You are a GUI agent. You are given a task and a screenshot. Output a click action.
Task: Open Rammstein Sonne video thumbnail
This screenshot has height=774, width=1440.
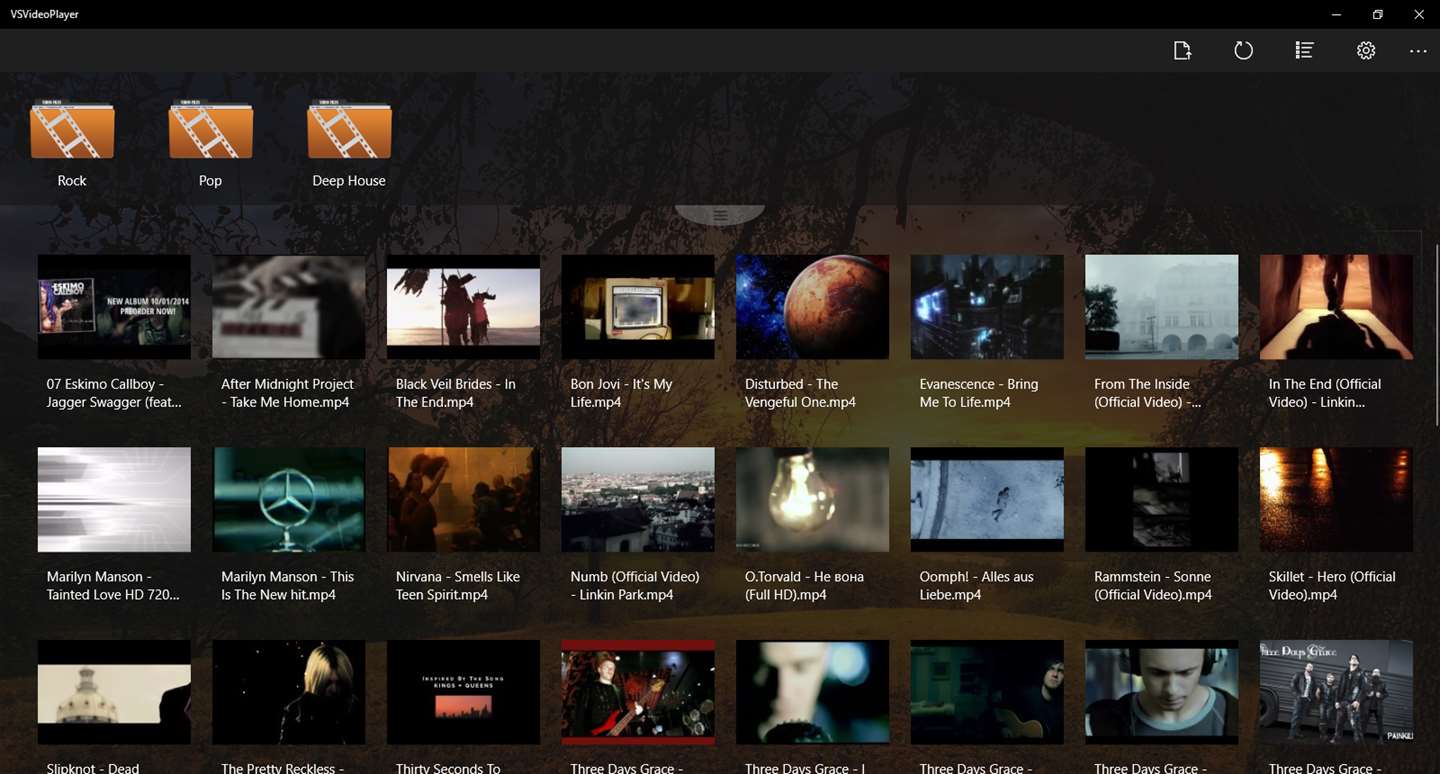coord(1162,500)
